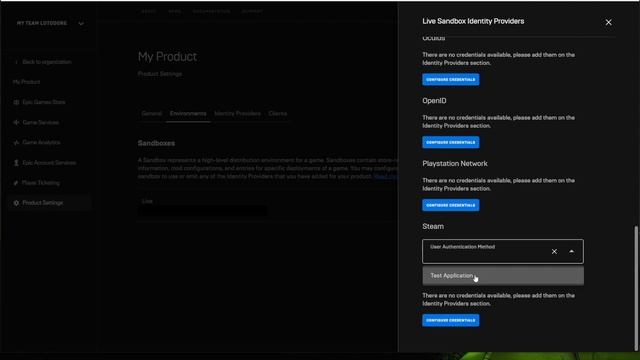The height and width of the screenshot is (360, 640).
Task: Click the OpenID section heading
Action: [434, 101]
